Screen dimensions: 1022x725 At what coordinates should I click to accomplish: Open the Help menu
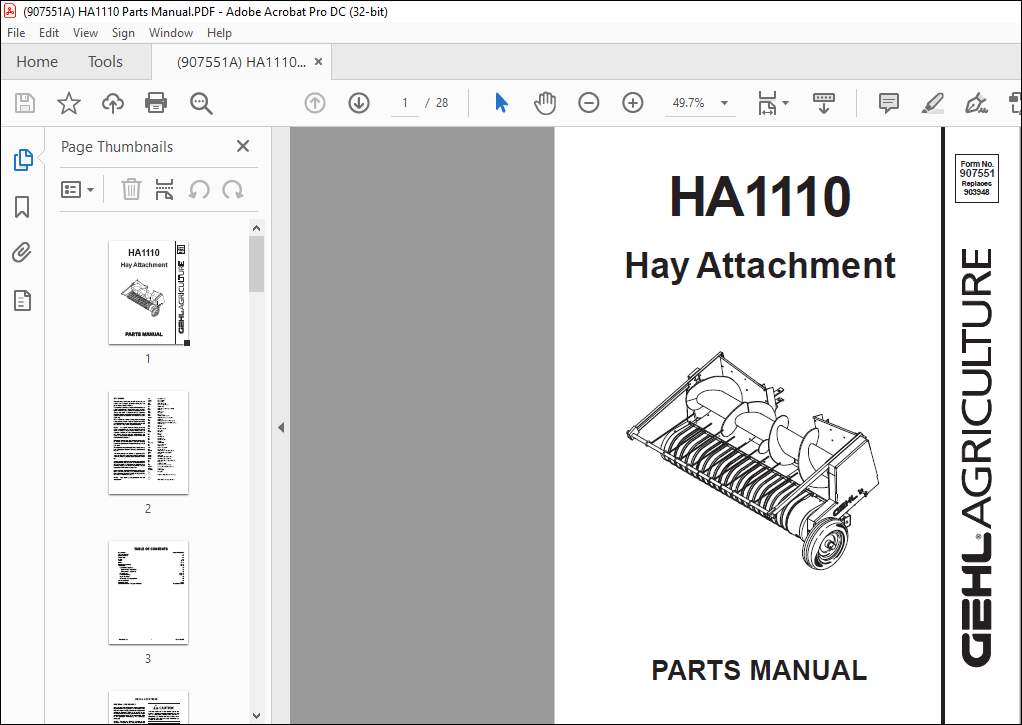coord(219,33)
